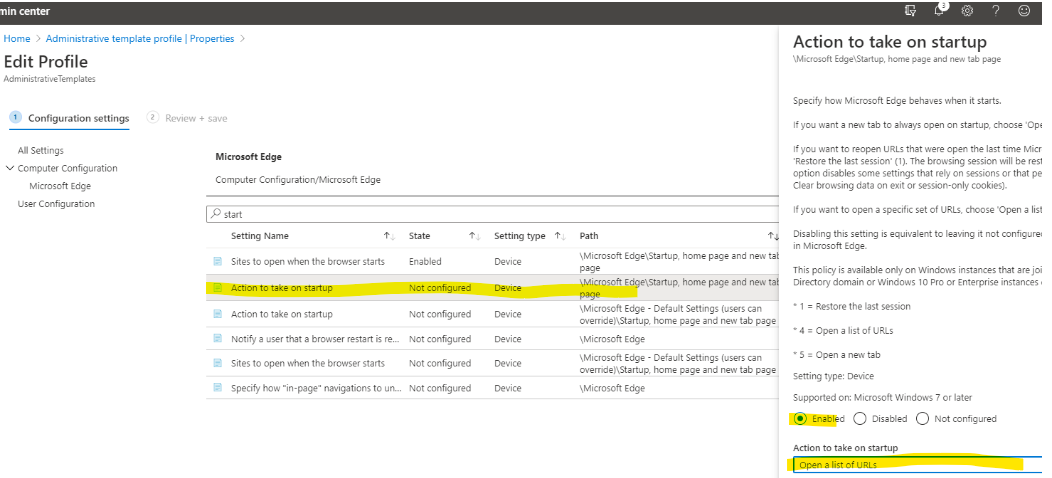Click '* 1 = Restore the last session' text

click(852, 306)
